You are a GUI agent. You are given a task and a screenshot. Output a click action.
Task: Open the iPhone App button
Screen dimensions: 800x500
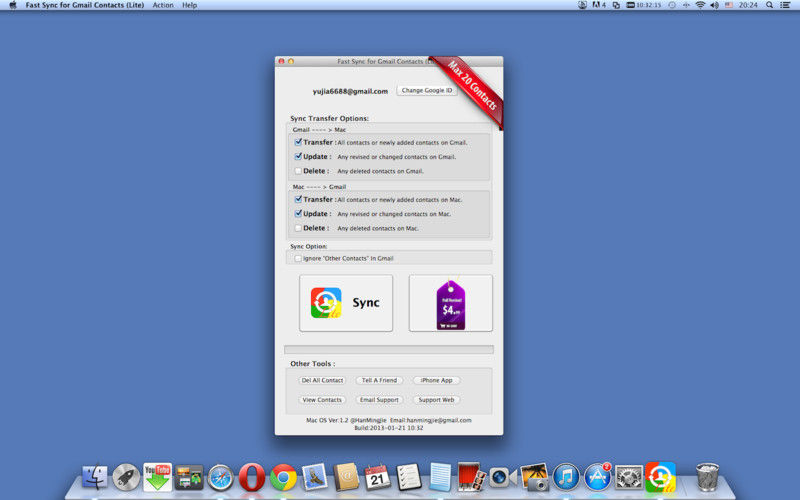coord(436,381)
